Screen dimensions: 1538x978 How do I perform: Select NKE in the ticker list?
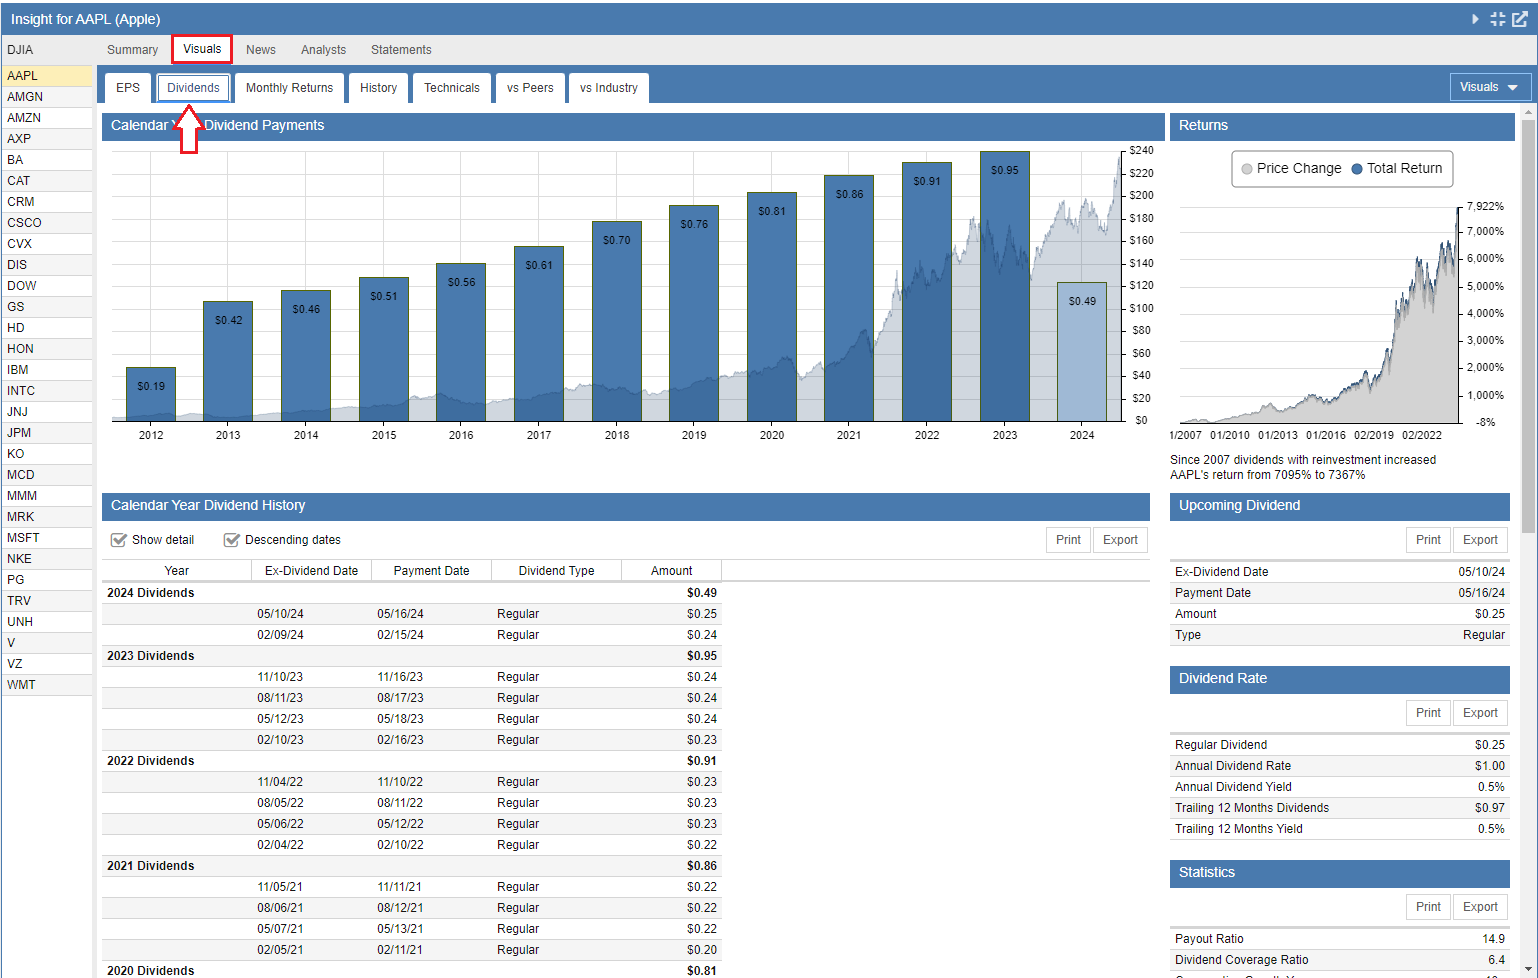pos(47,559)
